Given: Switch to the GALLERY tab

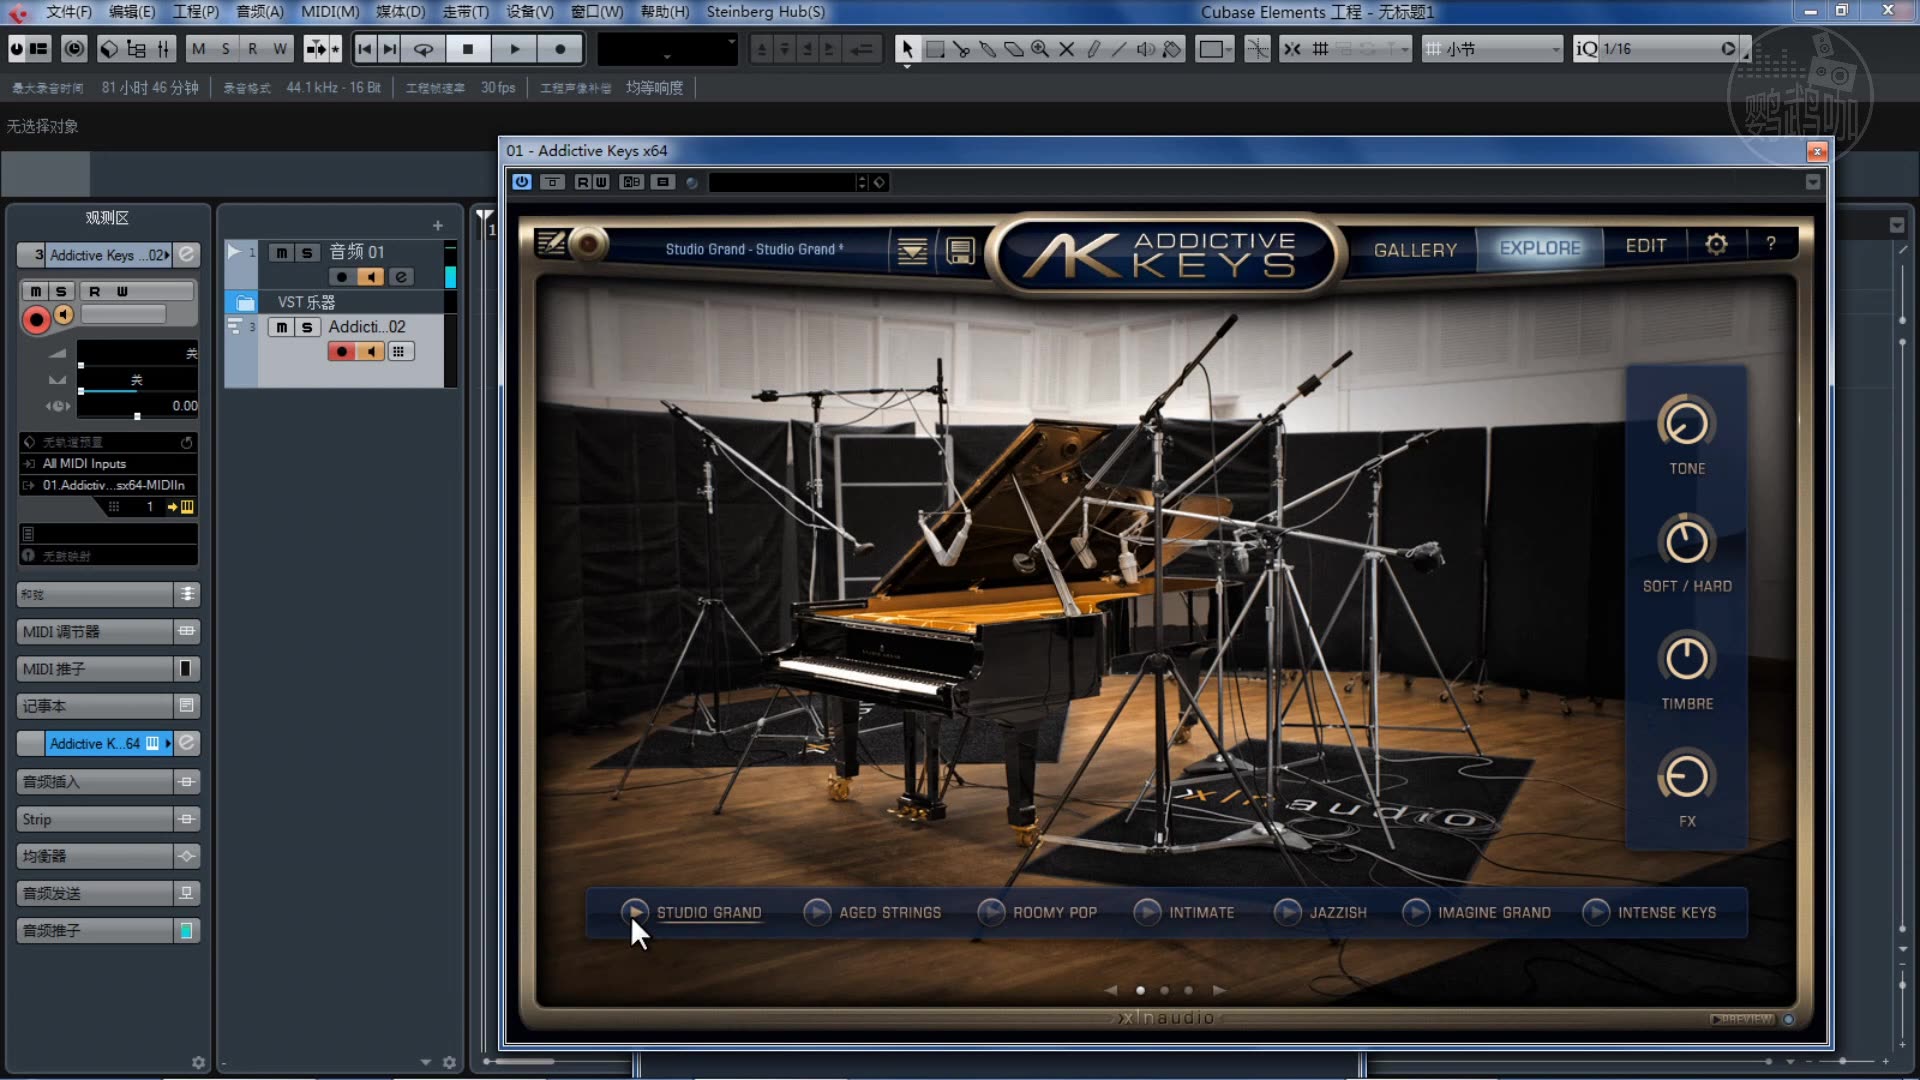Looking at the screenshot, I should coord(1415,249).
